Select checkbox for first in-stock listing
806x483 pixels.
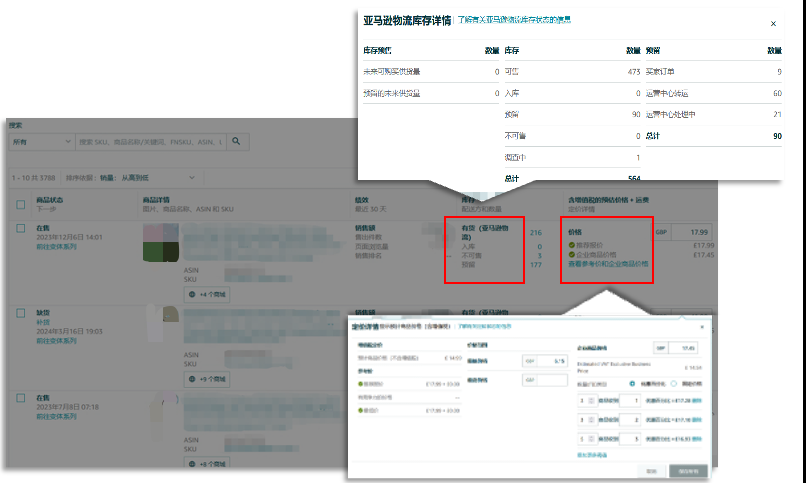click(21, 229)
